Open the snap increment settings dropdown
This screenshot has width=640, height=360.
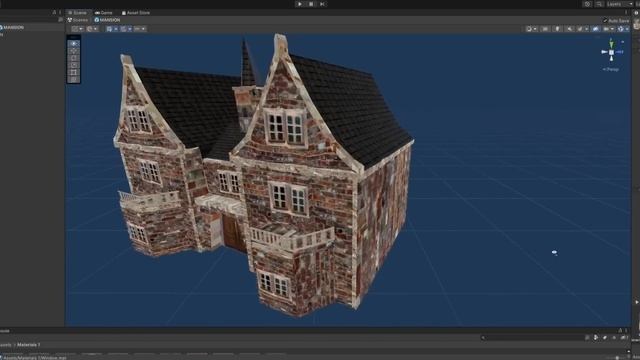point(140,29)
